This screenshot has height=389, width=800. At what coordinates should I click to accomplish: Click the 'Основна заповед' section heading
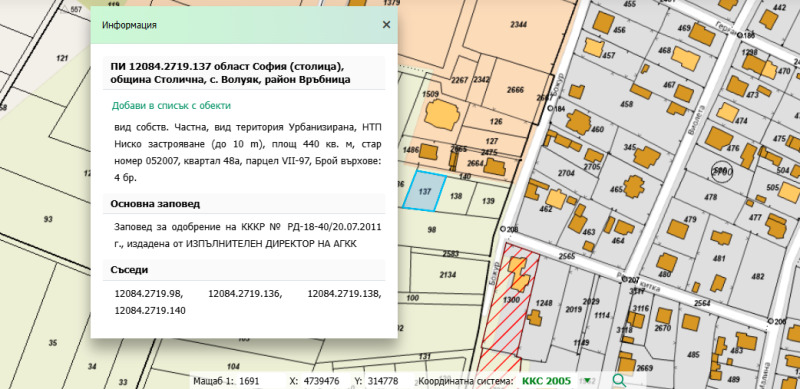tap(155, 204)
